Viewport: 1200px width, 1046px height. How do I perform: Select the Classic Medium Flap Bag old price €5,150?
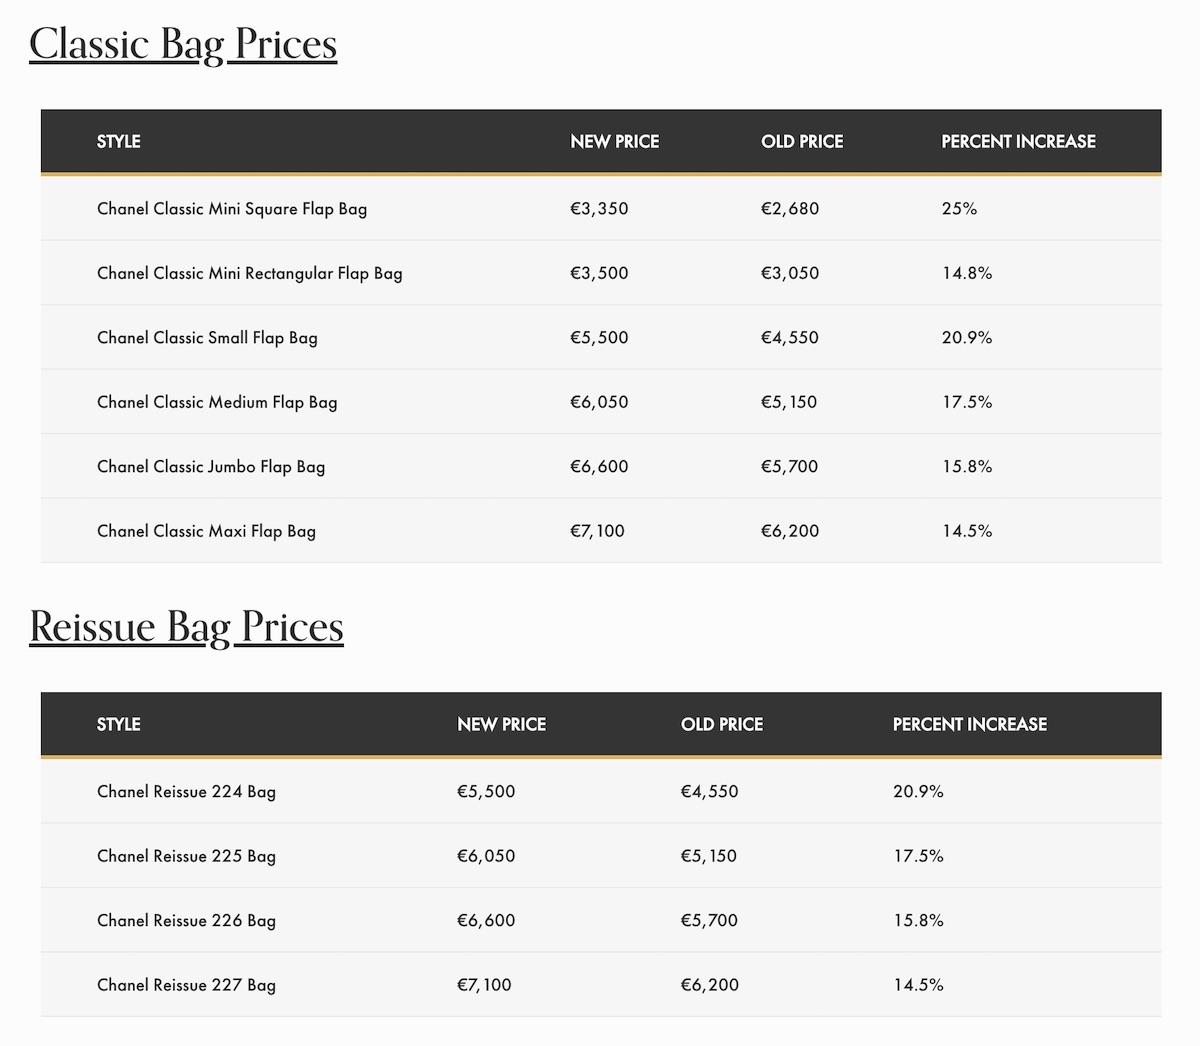pos(789,403)
